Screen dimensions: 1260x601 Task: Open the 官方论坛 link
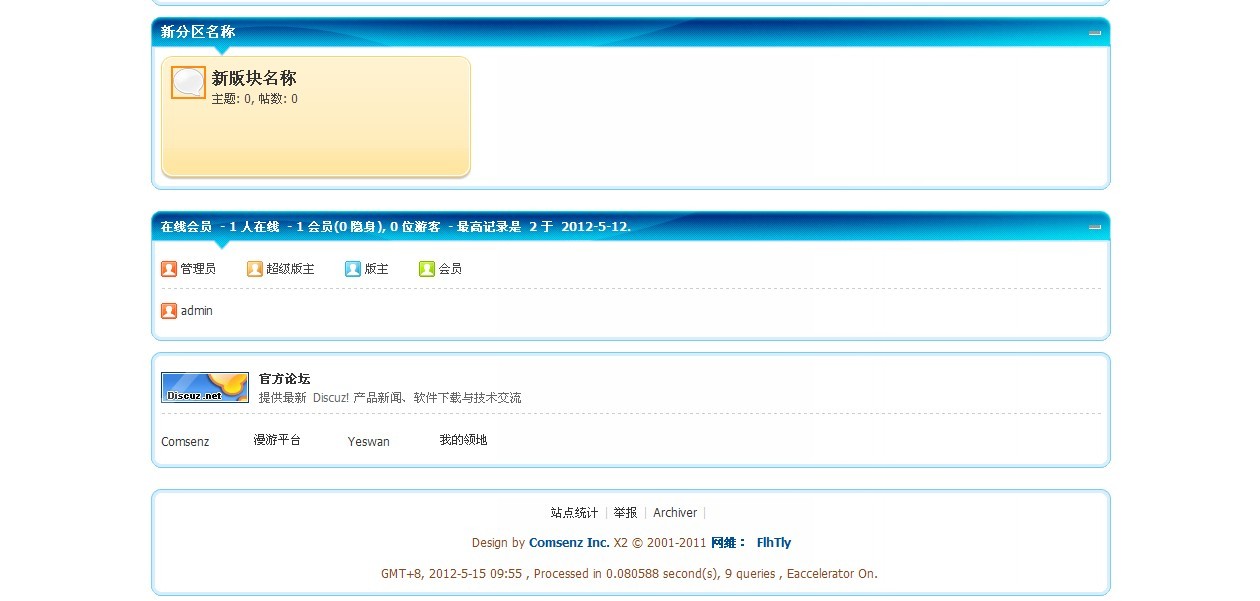pyautogui.click(x=285, y=379)
